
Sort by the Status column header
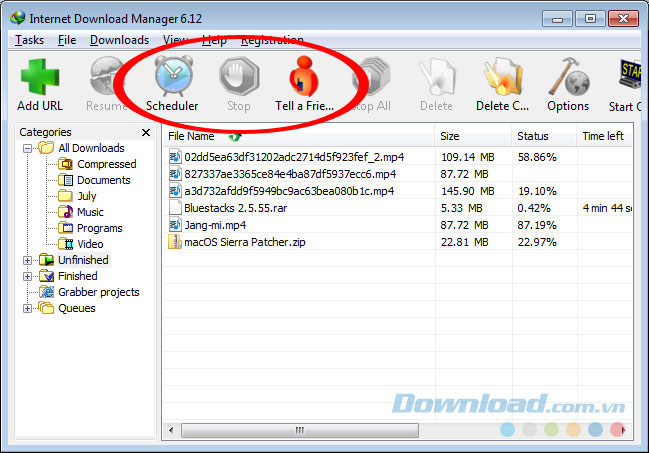point(544,136)
